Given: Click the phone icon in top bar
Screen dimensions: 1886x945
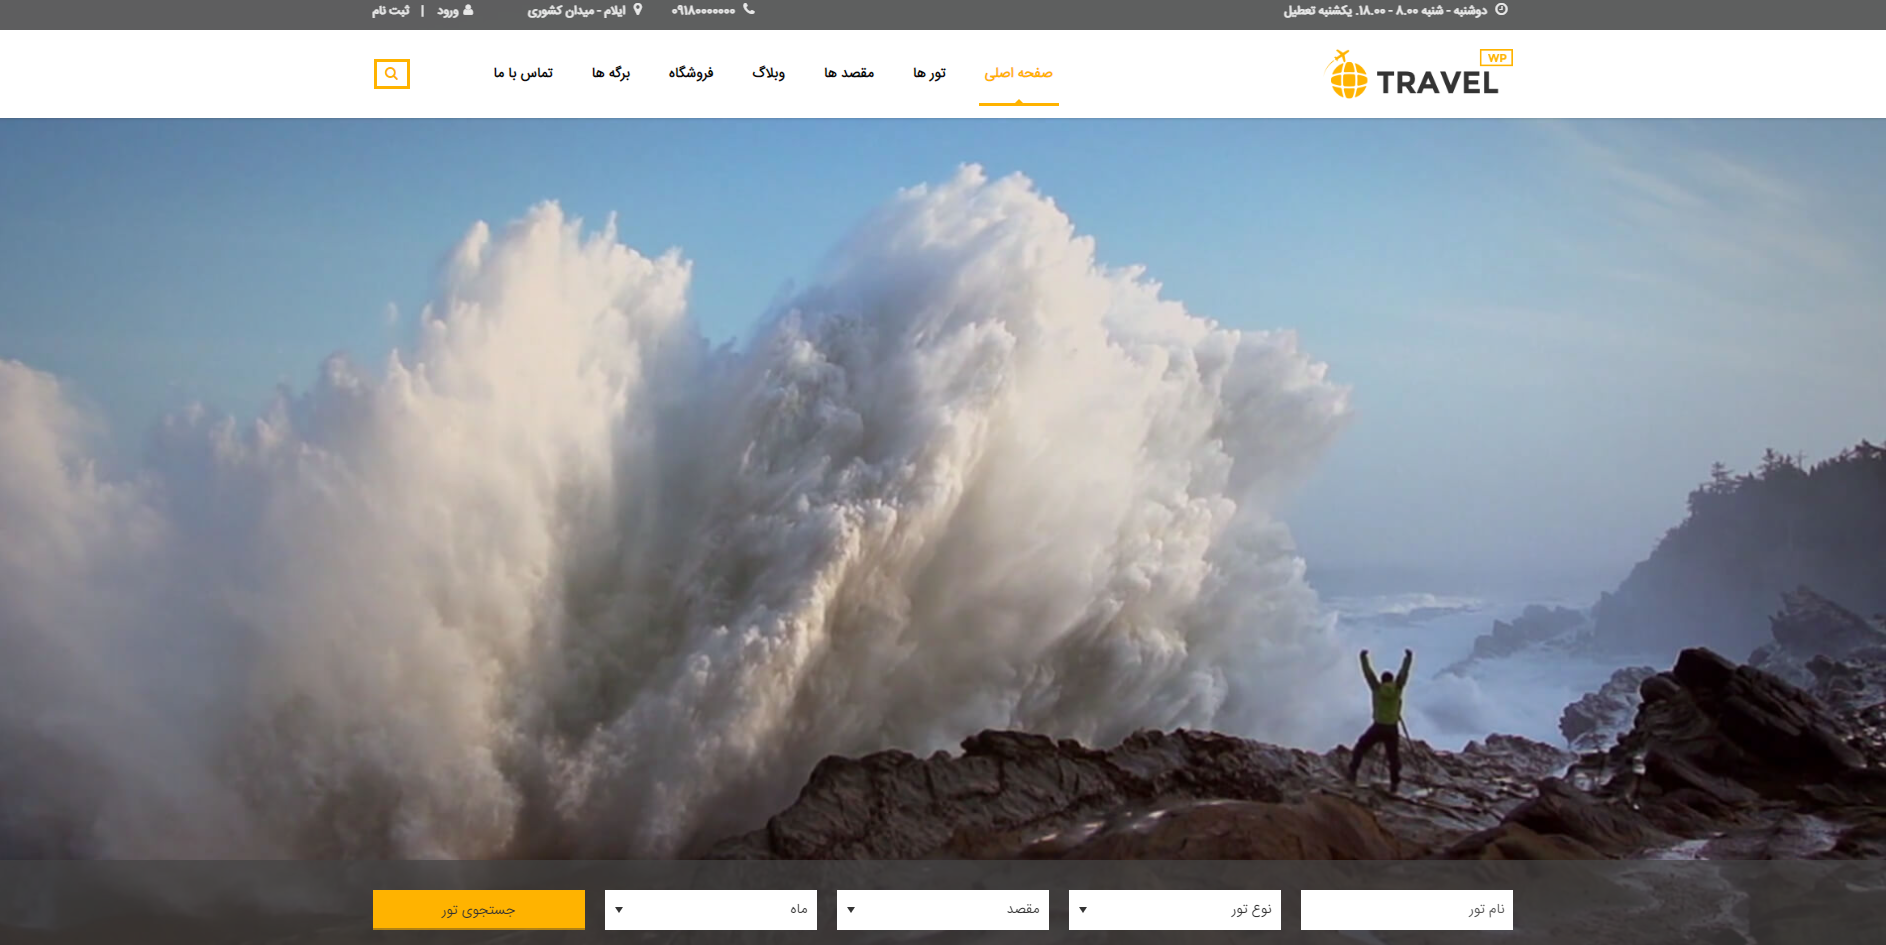Looking at the screenshot, I should (749, 10).
